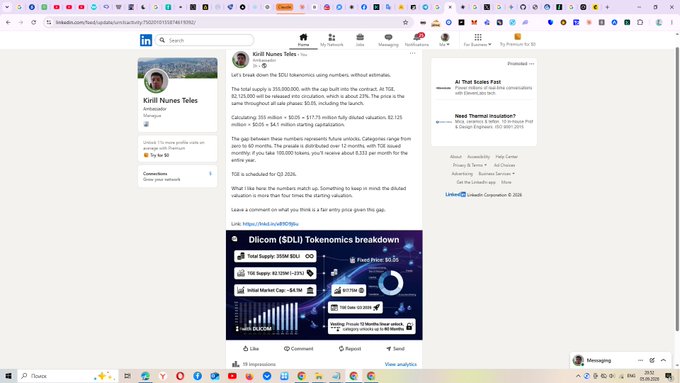Expand Privacy & Terms dropdown
The height and width of the screenshot is (383, 680).
470,165
